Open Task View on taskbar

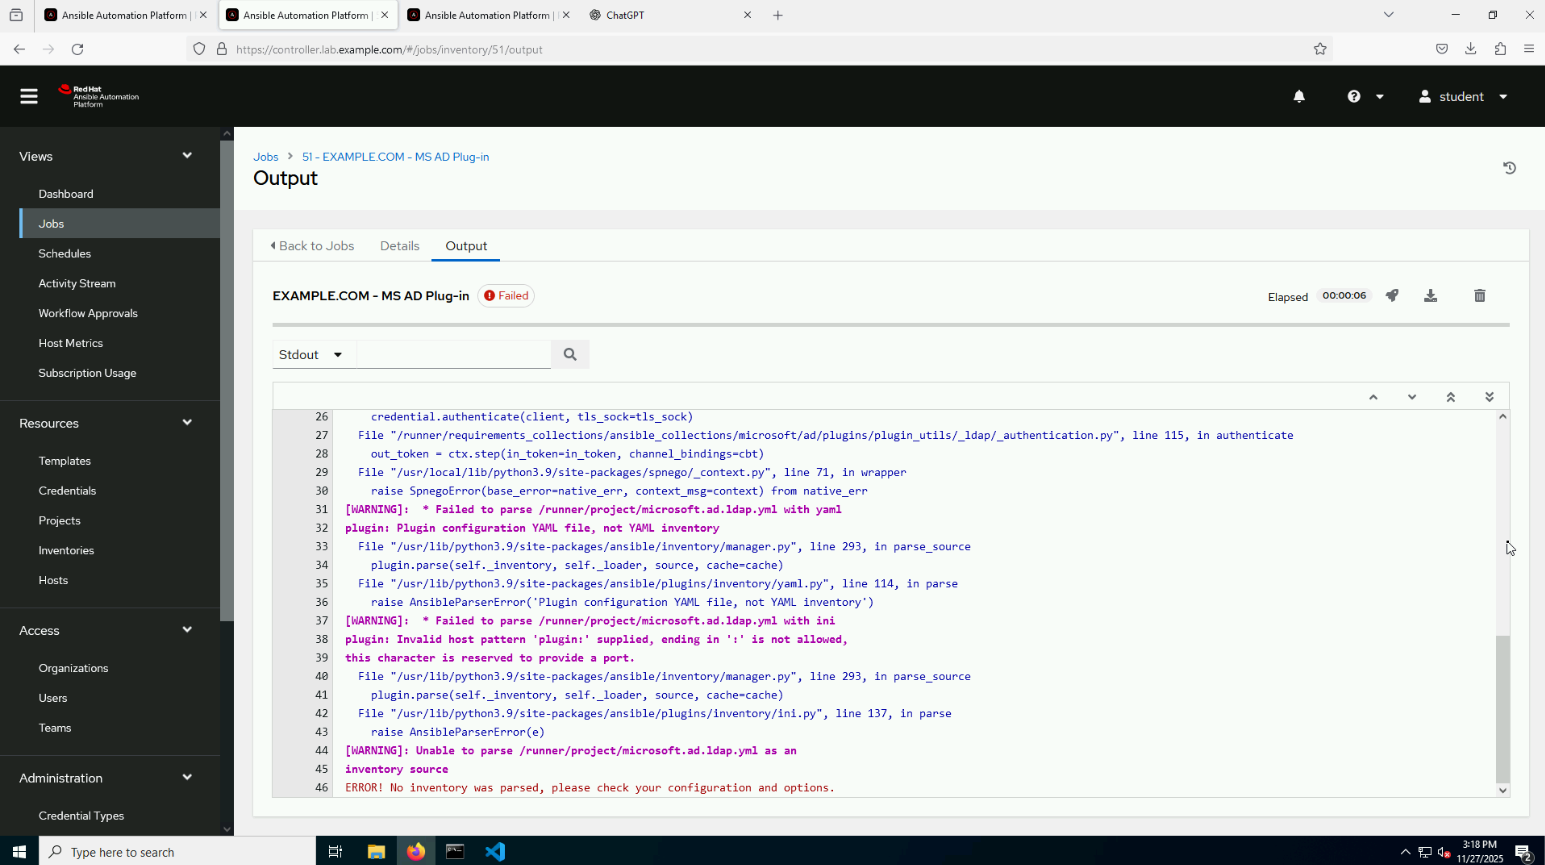[x=336, y=852]
